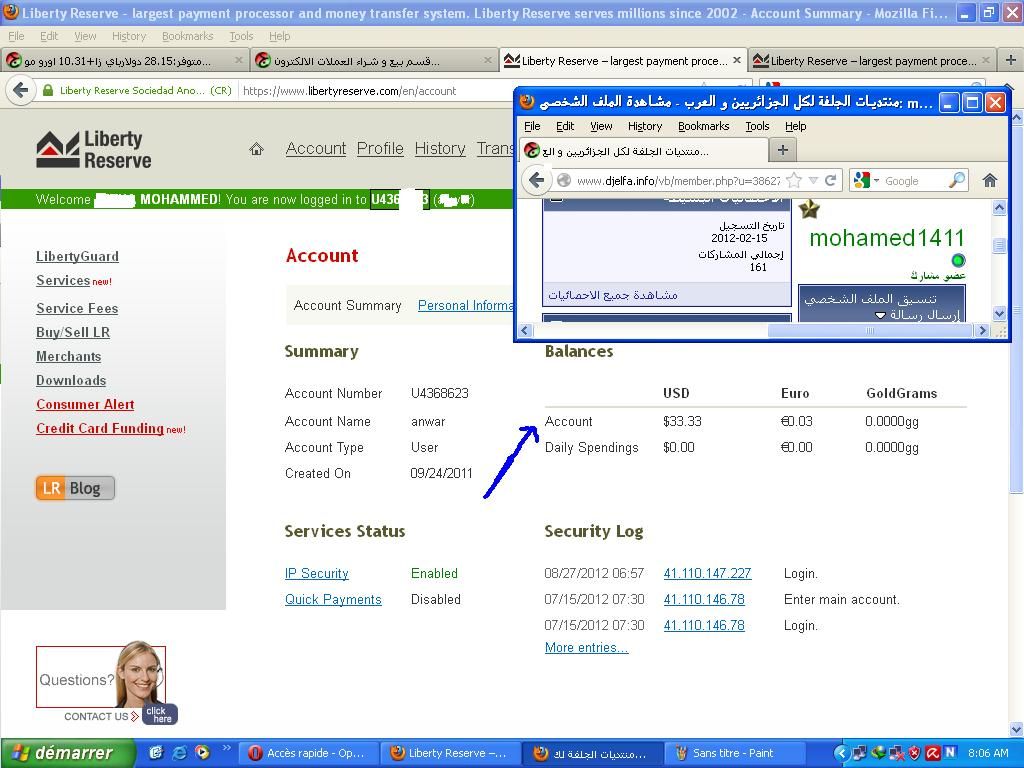Launch Internet Explorer from quick launch
Viewport: 1024px width, 768px height.
tap(180, 753)
